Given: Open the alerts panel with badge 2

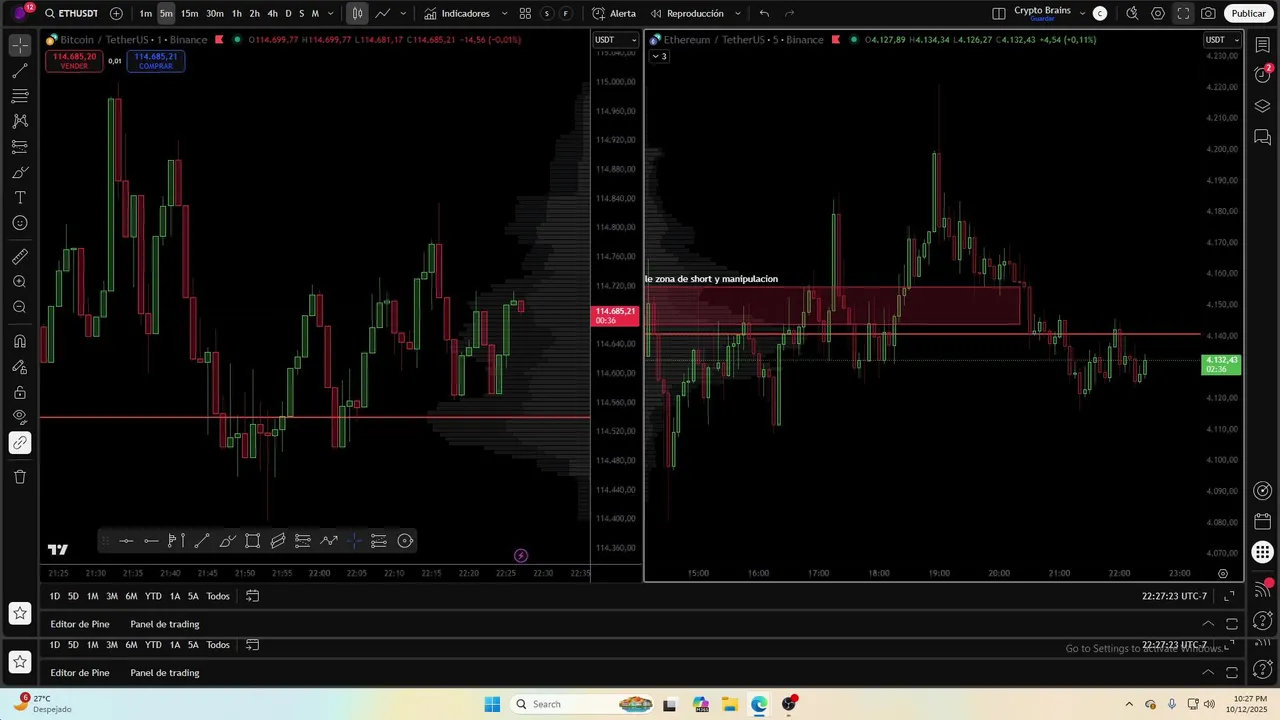Looking at the screenshot, I should (x=1262, y=75).
